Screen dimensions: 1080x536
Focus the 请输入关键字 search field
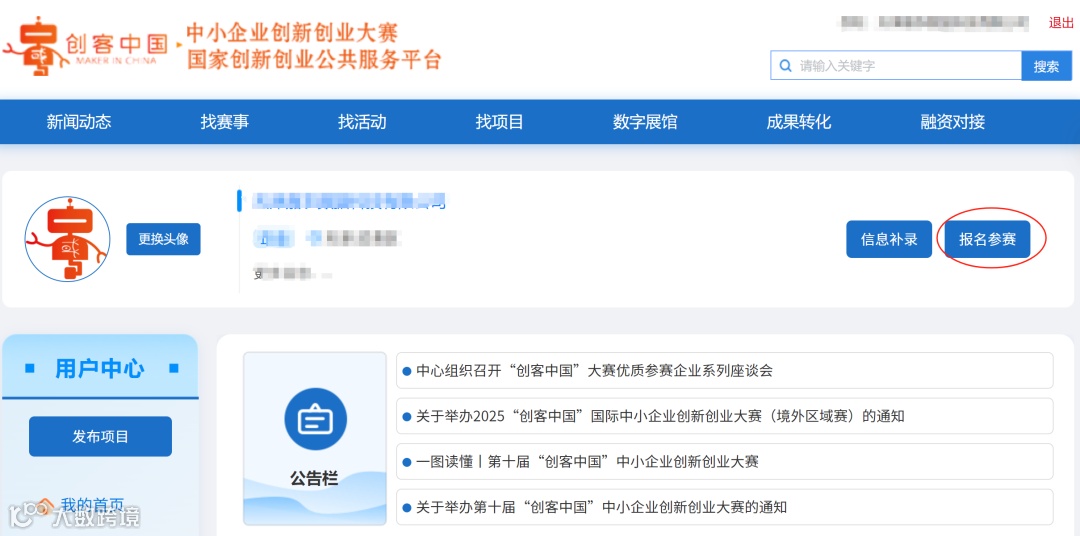click(896, 66)
